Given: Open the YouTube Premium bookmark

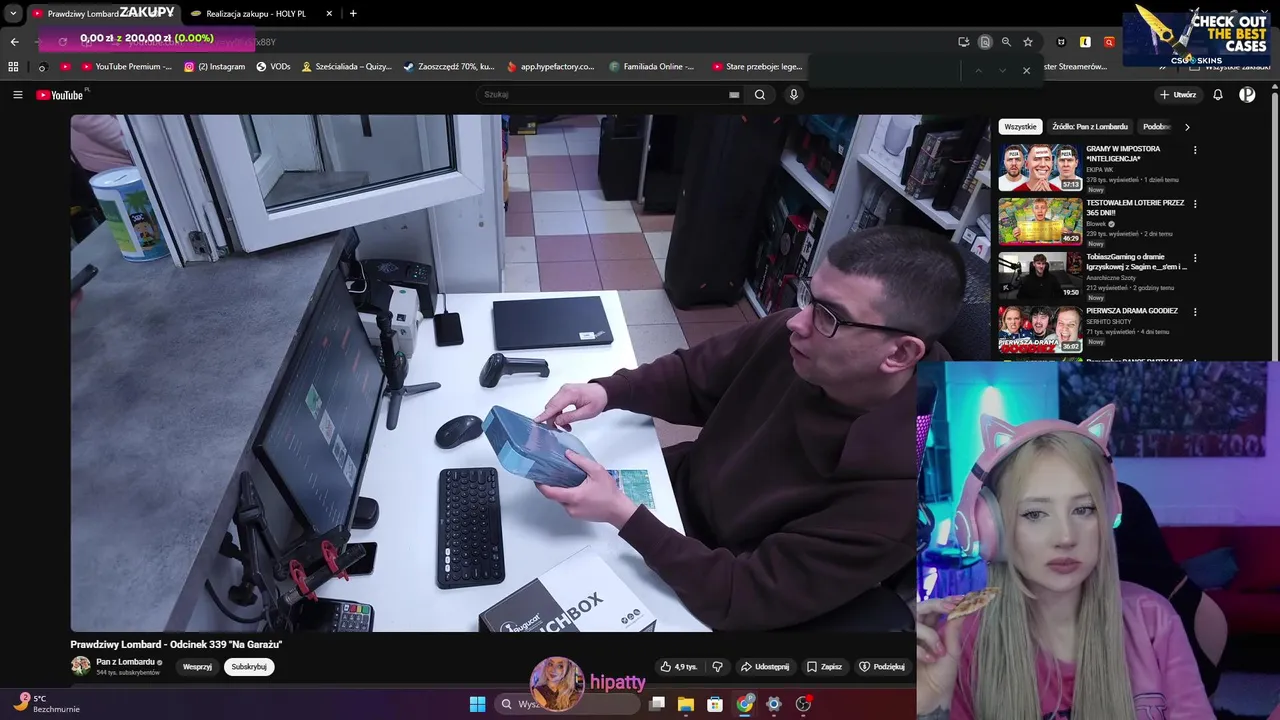Looking at the screenshot, I should (126, 67).
